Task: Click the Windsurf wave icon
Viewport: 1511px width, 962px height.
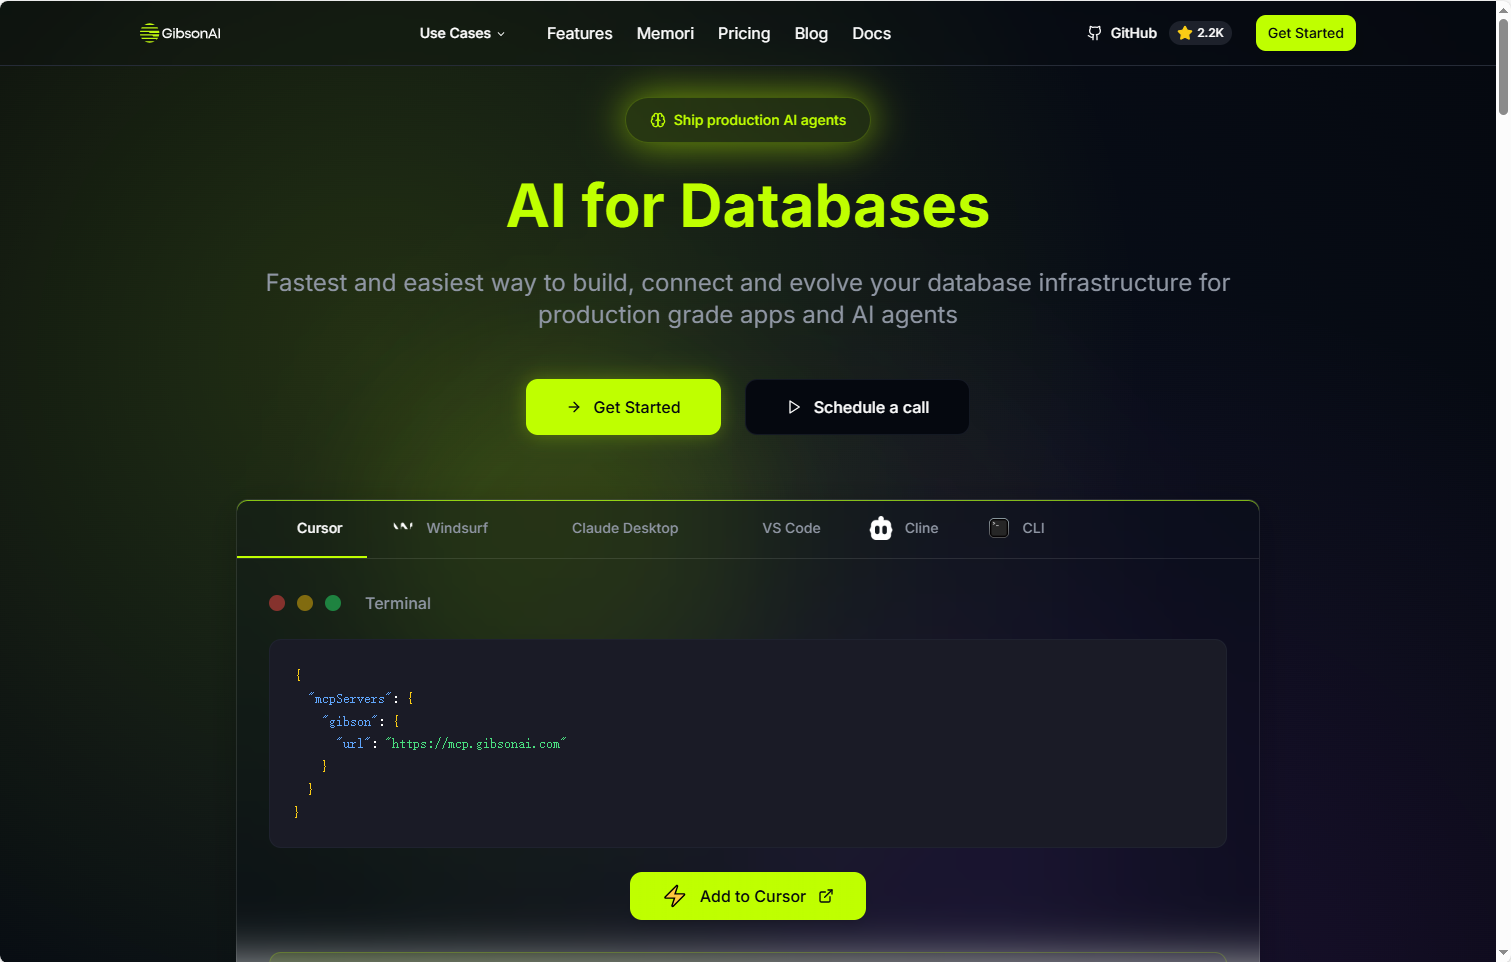Action: 403,527
